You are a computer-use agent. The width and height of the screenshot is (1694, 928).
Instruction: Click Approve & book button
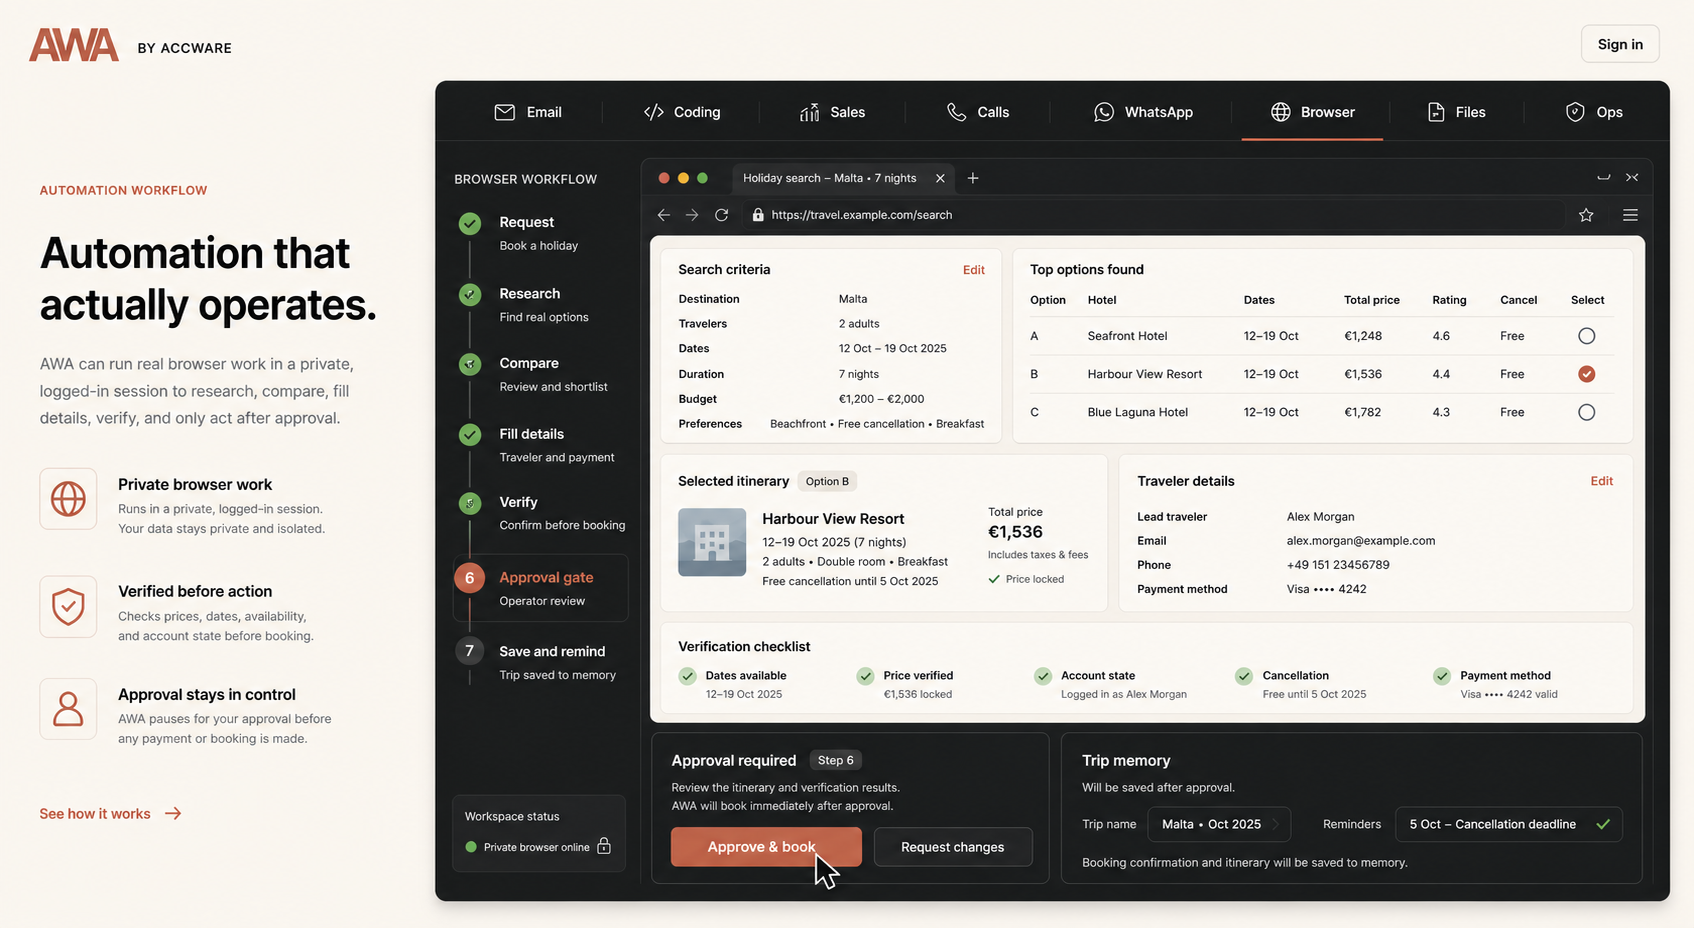766,847
